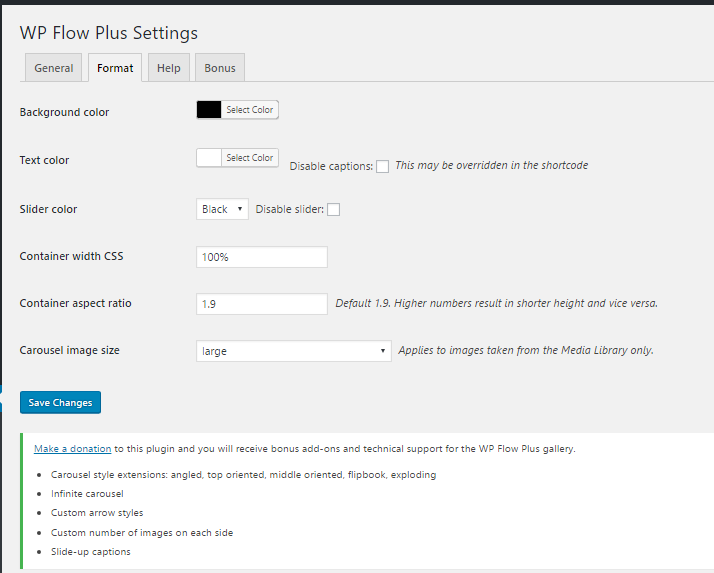Open the Slider color dropdown

click(x=222, y=209)
